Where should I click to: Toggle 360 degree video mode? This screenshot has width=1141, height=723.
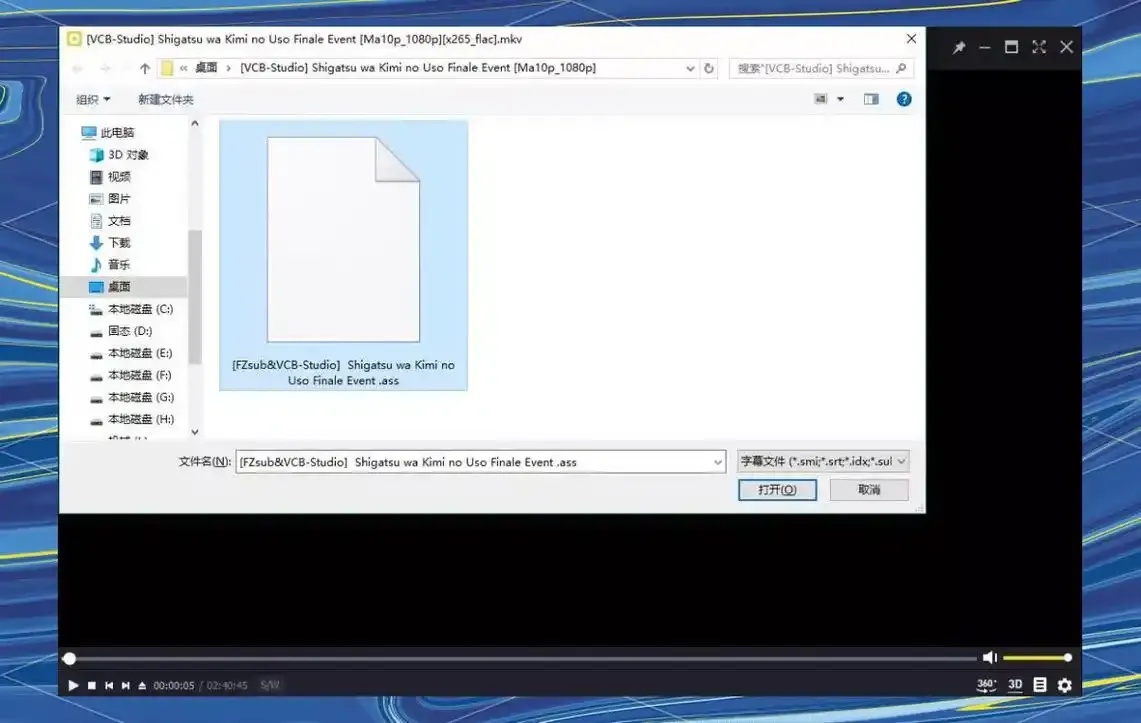click(986, 685)
